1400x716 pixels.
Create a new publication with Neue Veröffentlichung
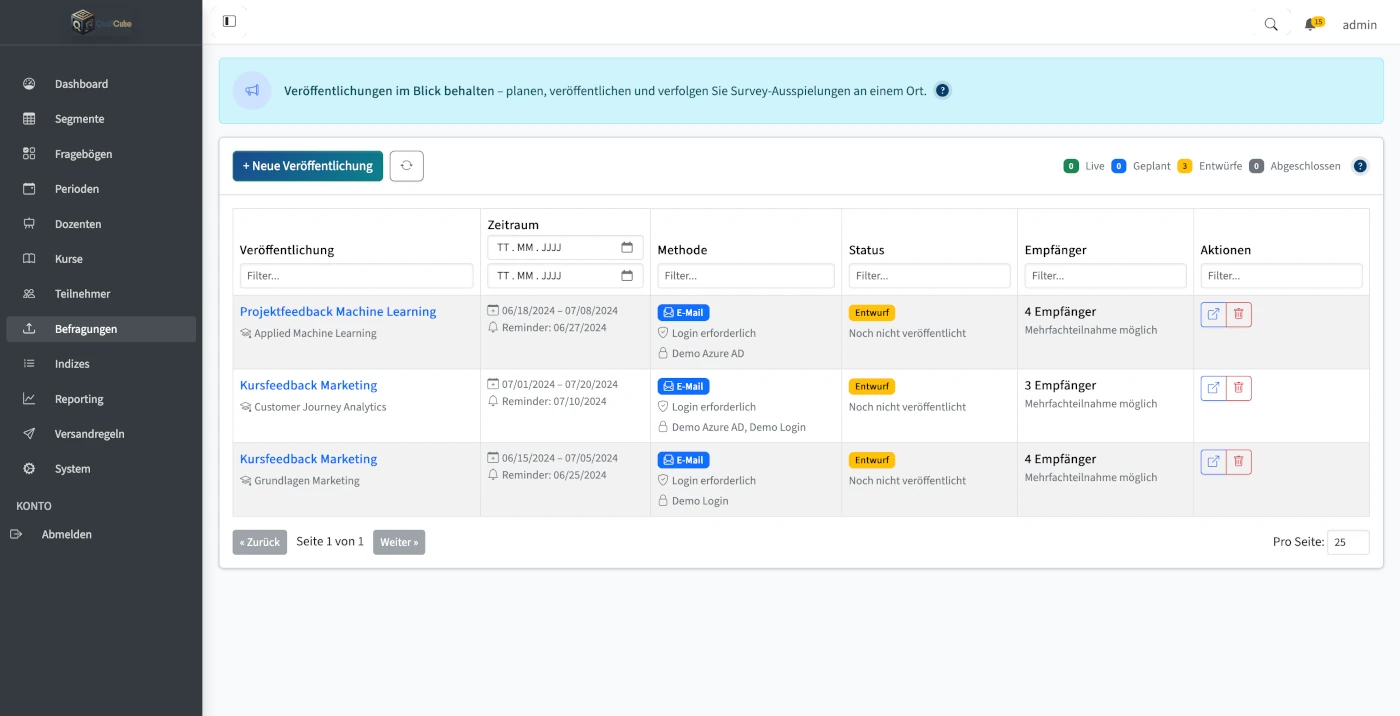(x=307, y=165)
